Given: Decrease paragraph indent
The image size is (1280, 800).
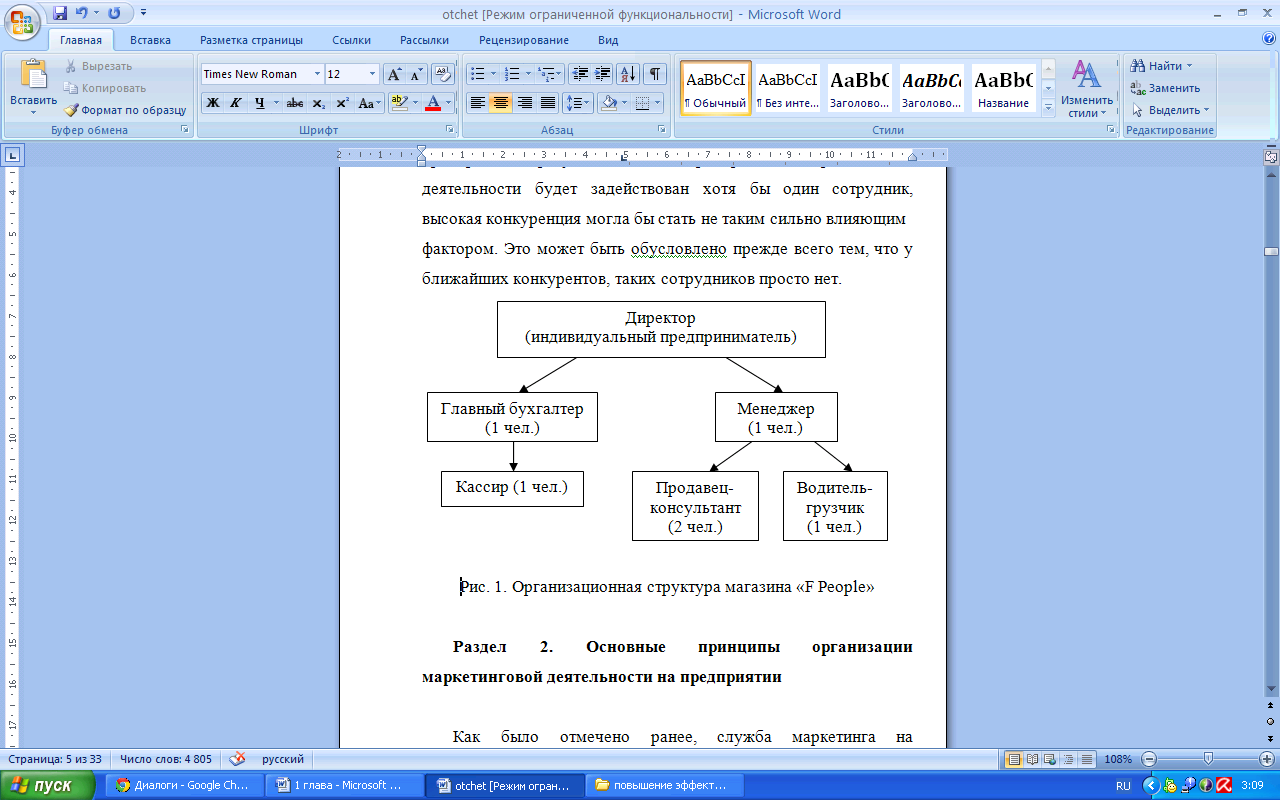Looking at the screenshot, I should point(580,74).
